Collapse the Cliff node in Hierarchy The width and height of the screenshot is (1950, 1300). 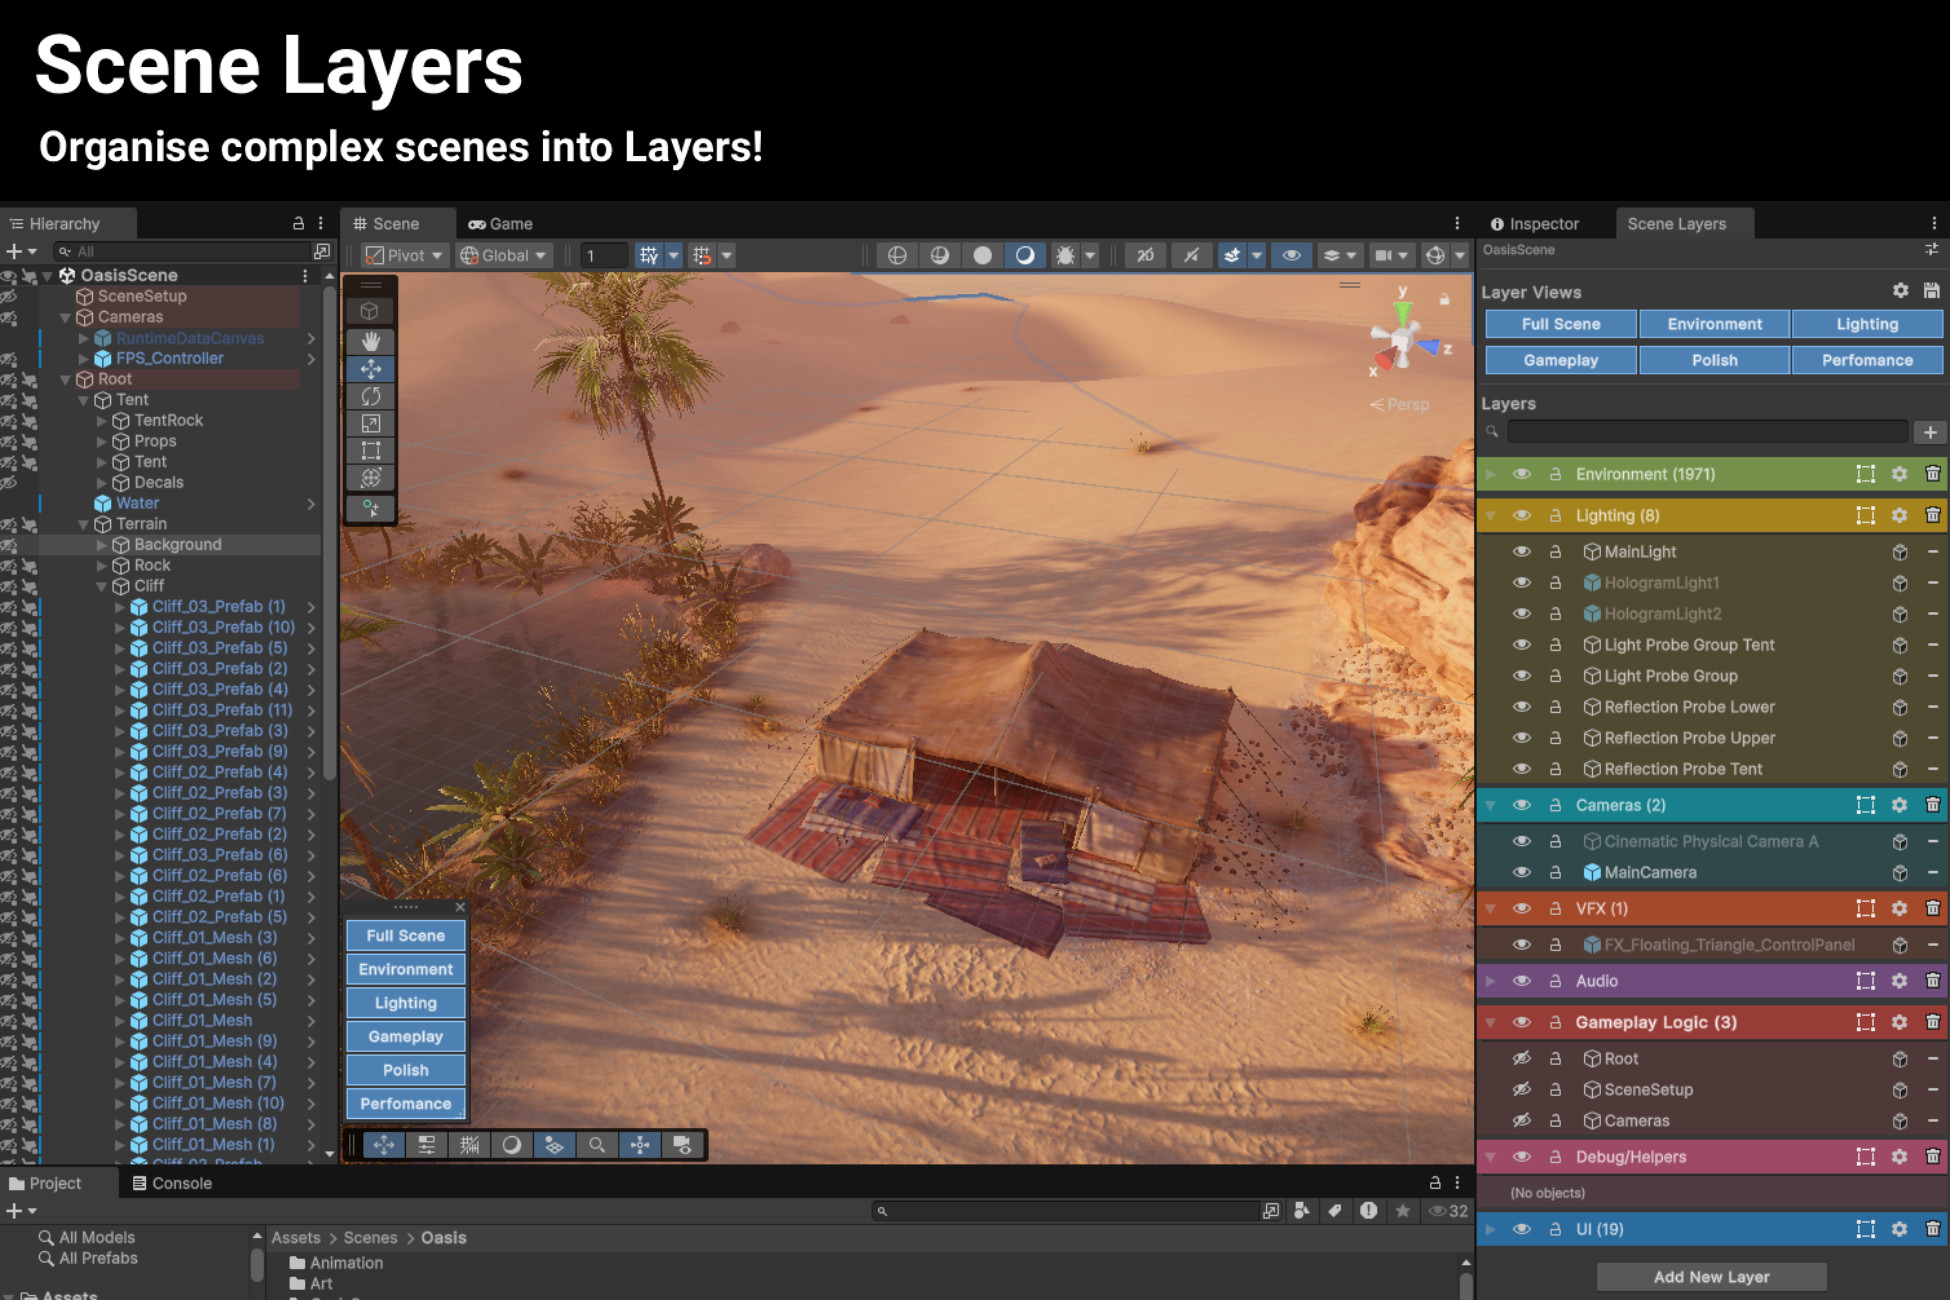[x=102, y=586]
